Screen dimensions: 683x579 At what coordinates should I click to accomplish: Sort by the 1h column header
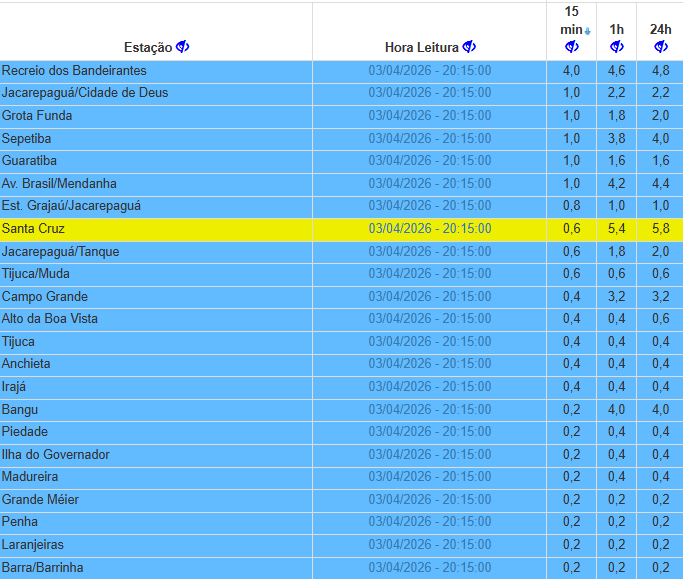(x=616, y=30)
